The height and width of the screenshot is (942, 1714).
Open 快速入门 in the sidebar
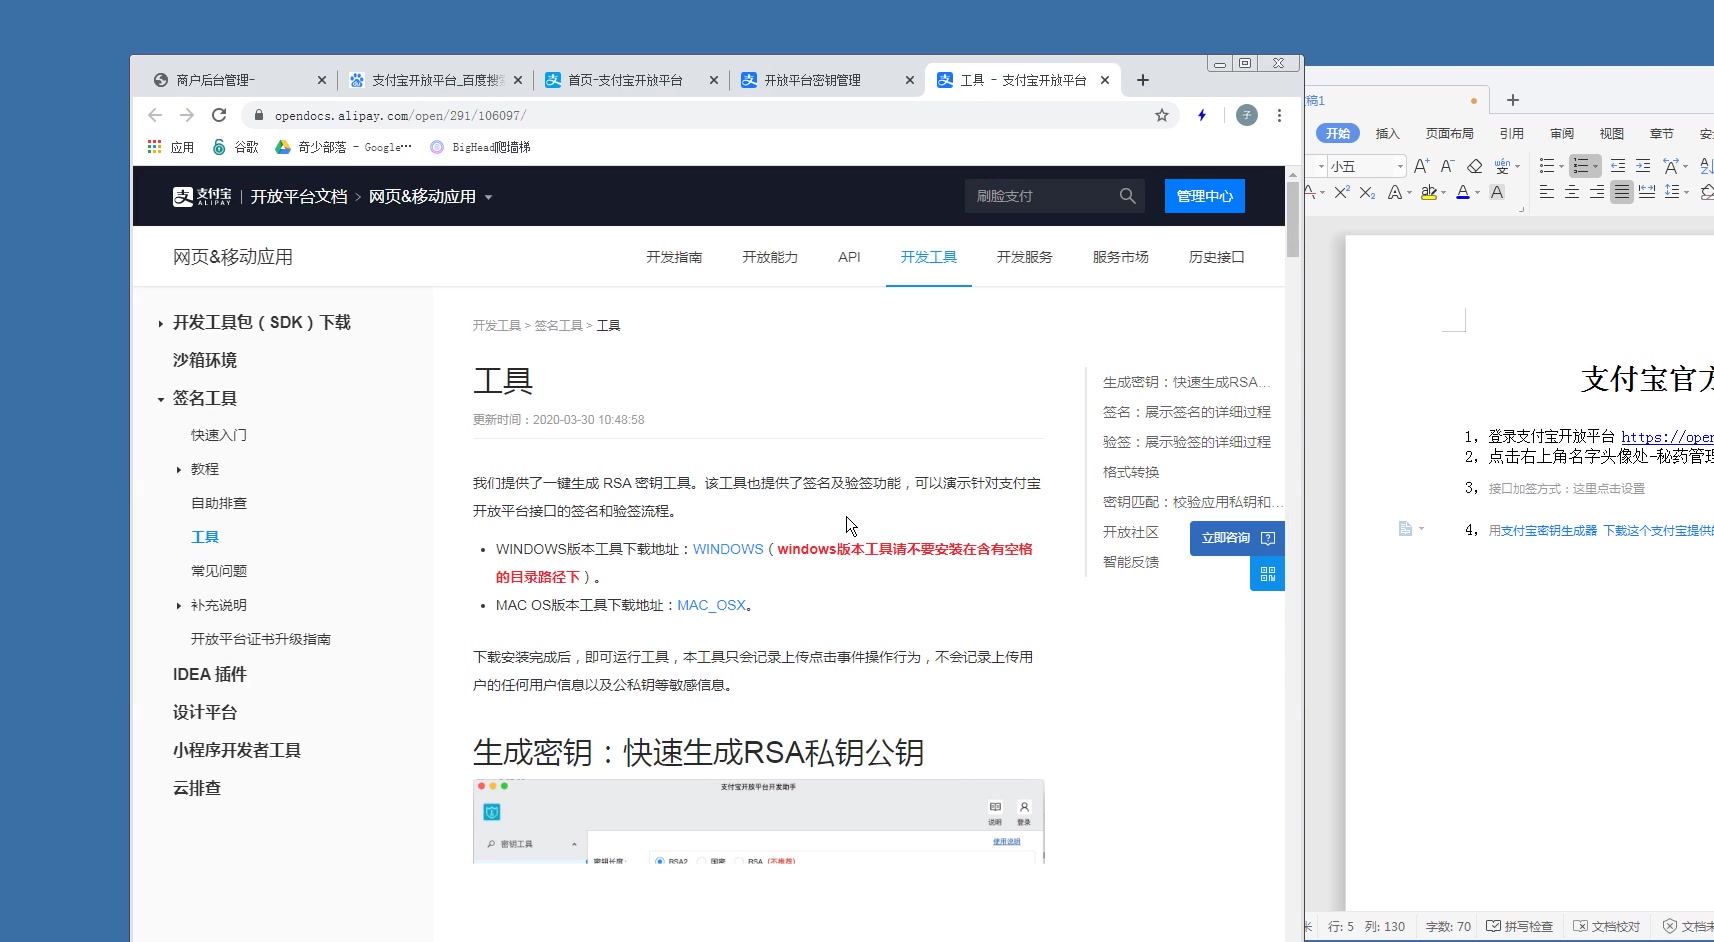pos(219,435)
